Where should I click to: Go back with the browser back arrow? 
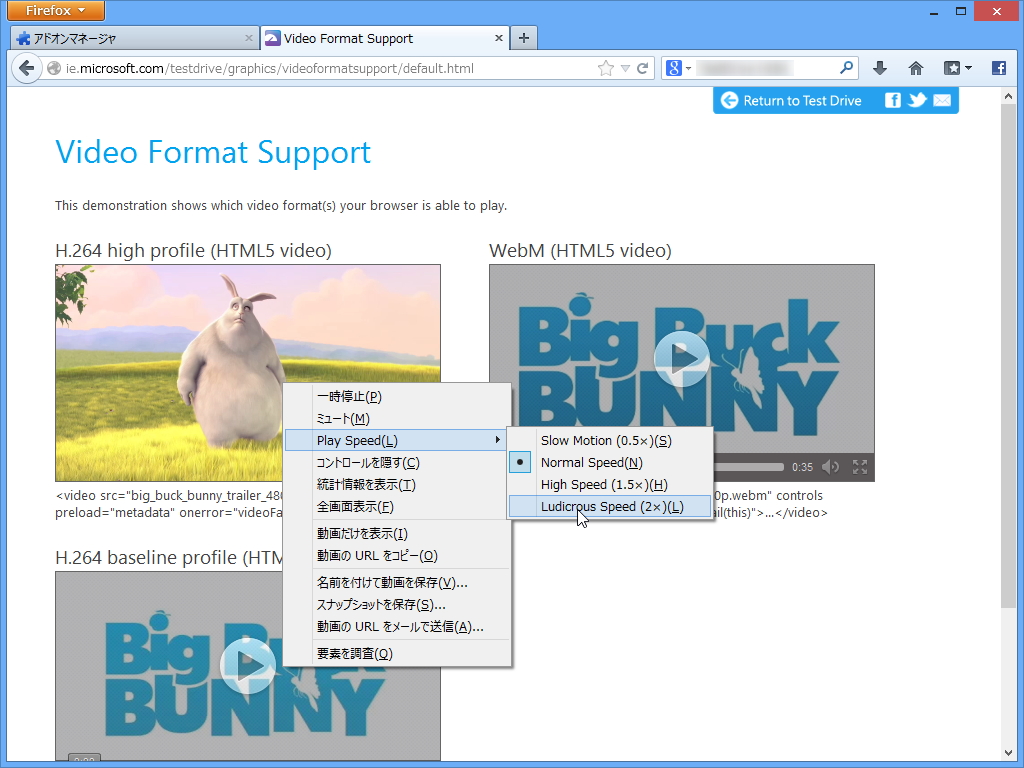pyautogui.click(x=26, y=68)
